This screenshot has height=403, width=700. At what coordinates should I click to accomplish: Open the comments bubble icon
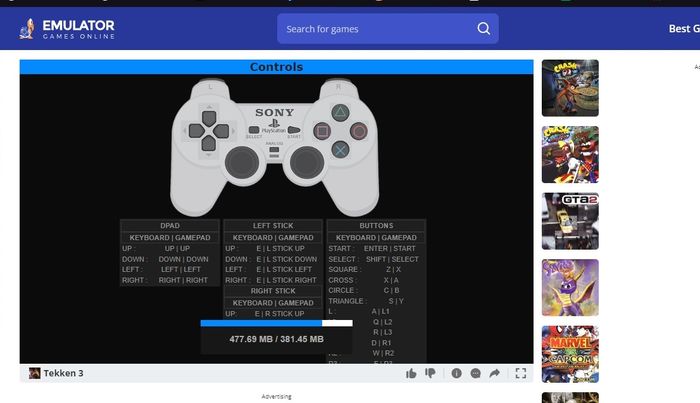pyautogui.click(x=475, y=373)
